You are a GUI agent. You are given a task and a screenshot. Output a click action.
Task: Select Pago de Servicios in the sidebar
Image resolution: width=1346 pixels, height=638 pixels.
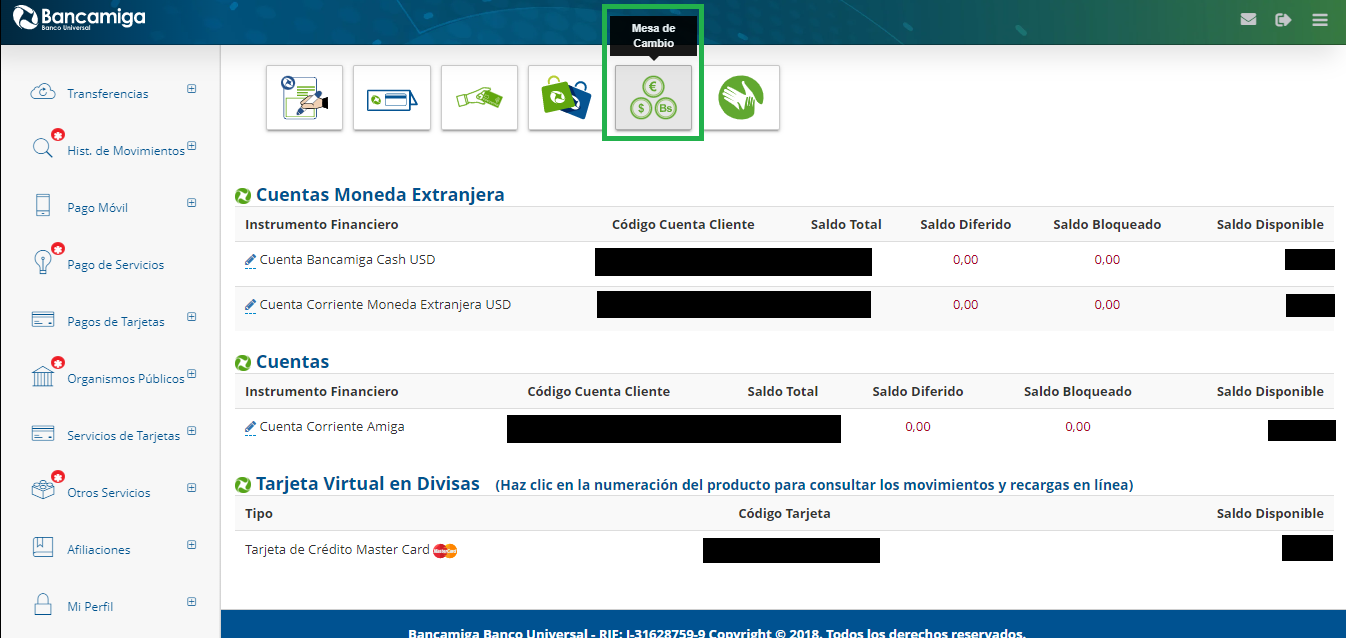click(x=116, y=264)
